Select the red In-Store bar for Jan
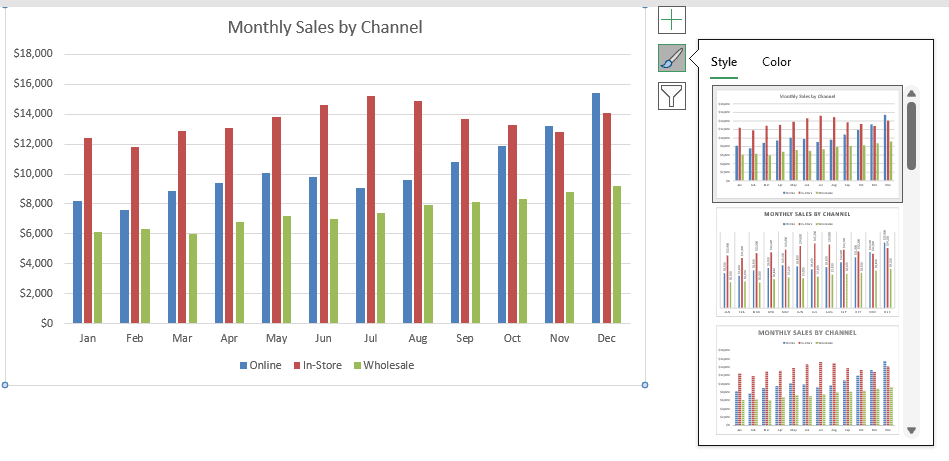This screenshot has height=461, width=949. [x=88, y=230]
